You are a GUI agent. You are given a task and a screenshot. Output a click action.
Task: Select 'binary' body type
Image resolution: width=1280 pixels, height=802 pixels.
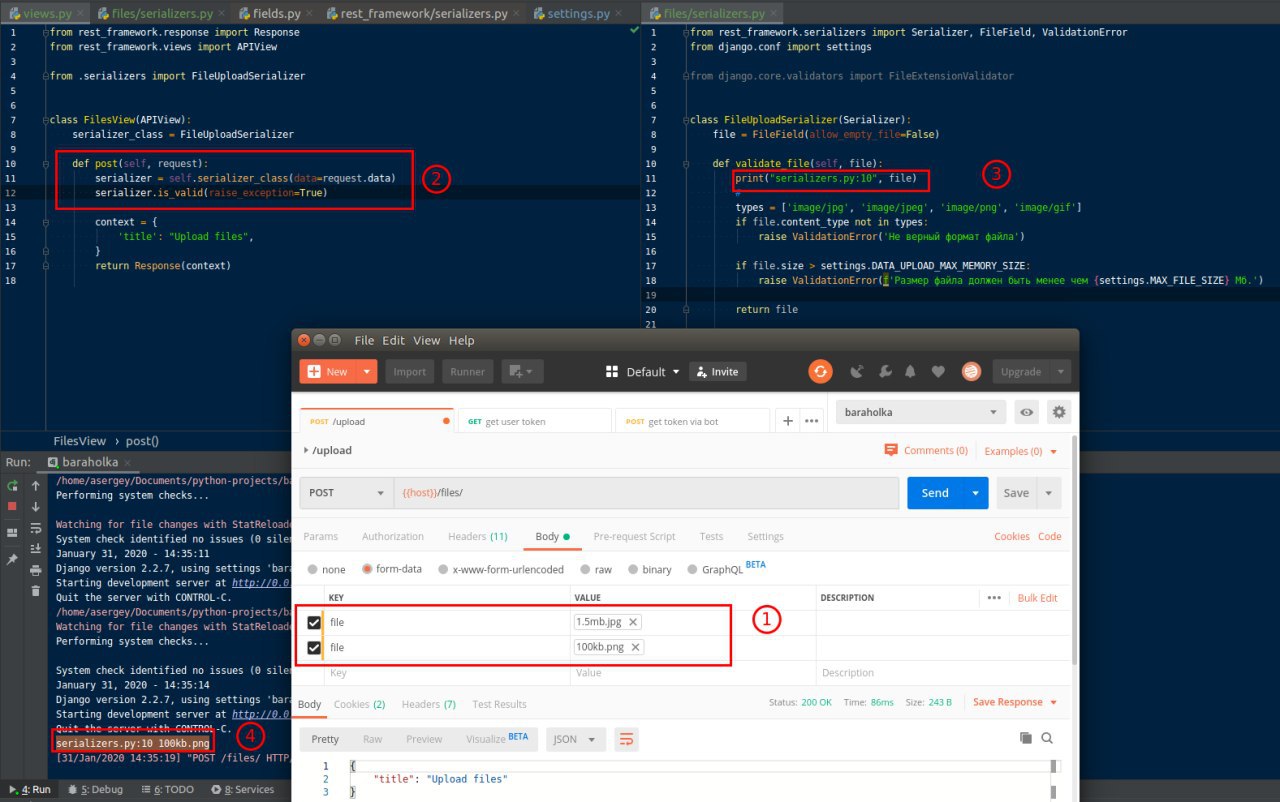pyautogui.click(x=633, y=569)
